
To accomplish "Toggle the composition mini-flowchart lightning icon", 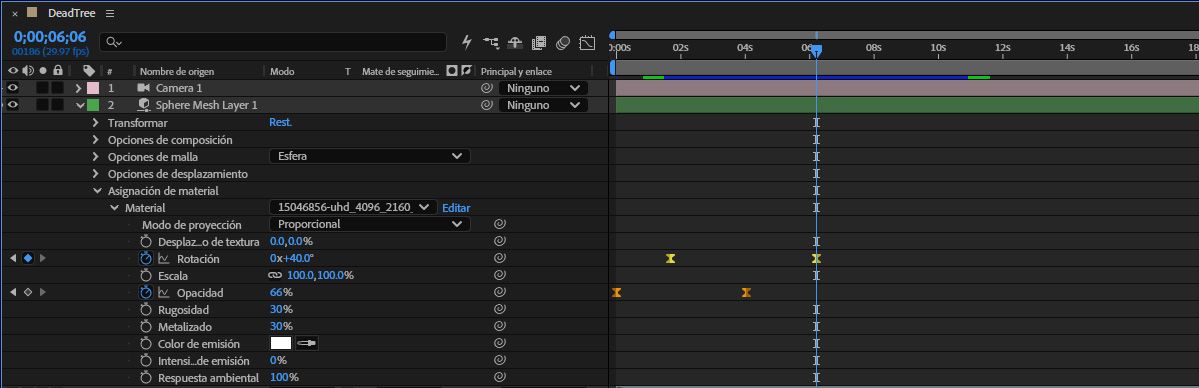I will pyautogui.click(x=467, y=43).
